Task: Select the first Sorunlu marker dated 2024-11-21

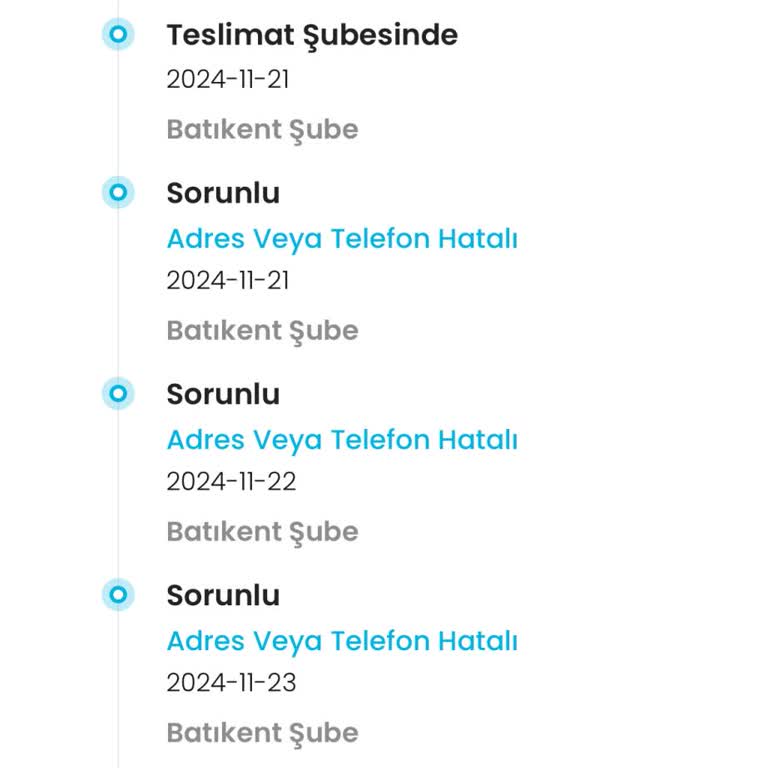Action: 118,192
